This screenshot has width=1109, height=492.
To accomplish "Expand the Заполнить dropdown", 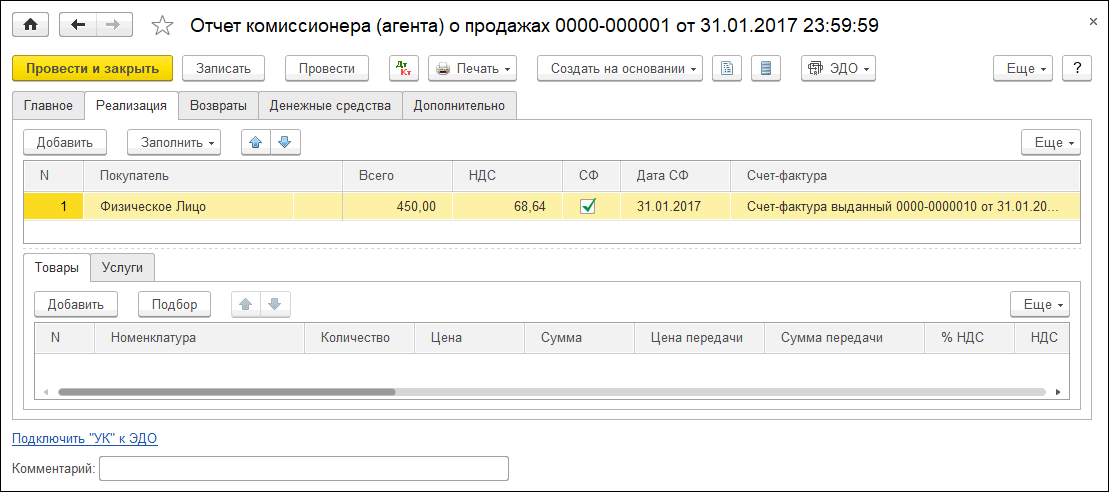I will (x=174, y=142).
